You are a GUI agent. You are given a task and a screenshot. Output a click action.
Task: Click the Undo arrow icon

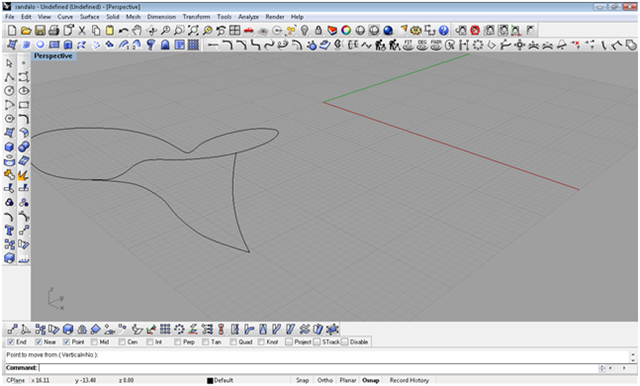click(123, 30)
